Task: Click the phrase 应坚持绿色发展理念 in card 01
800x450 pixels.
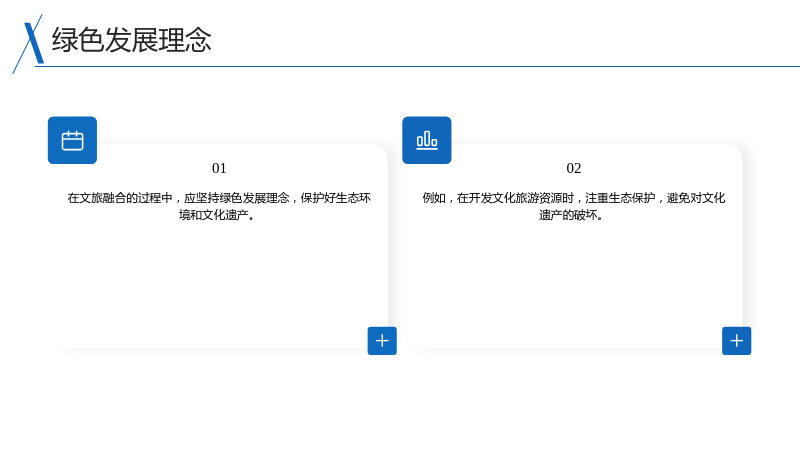Action: pos(237,198)
